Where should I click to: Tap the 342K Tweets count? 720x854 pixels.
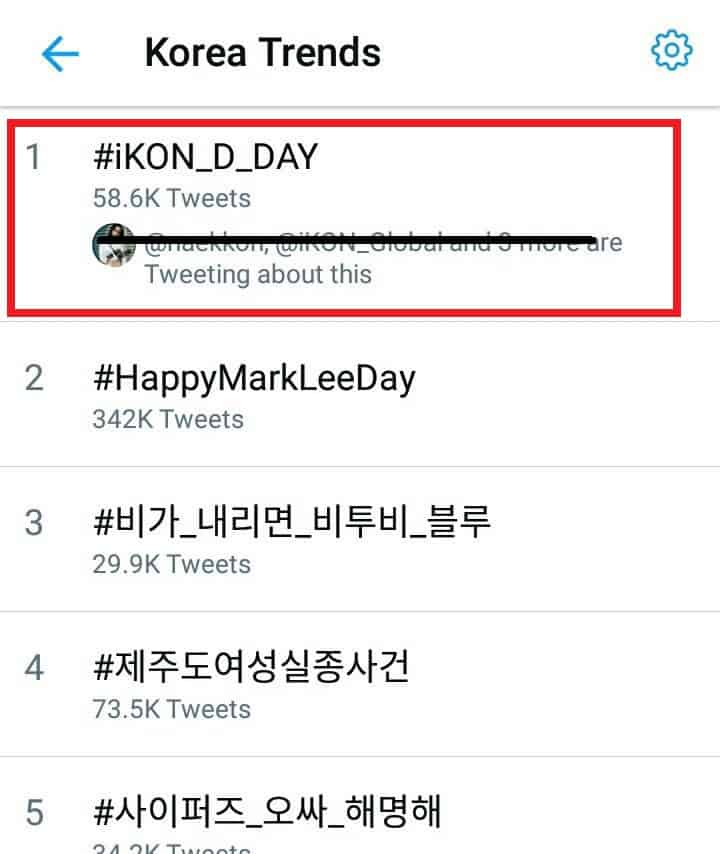pos(168,419)
